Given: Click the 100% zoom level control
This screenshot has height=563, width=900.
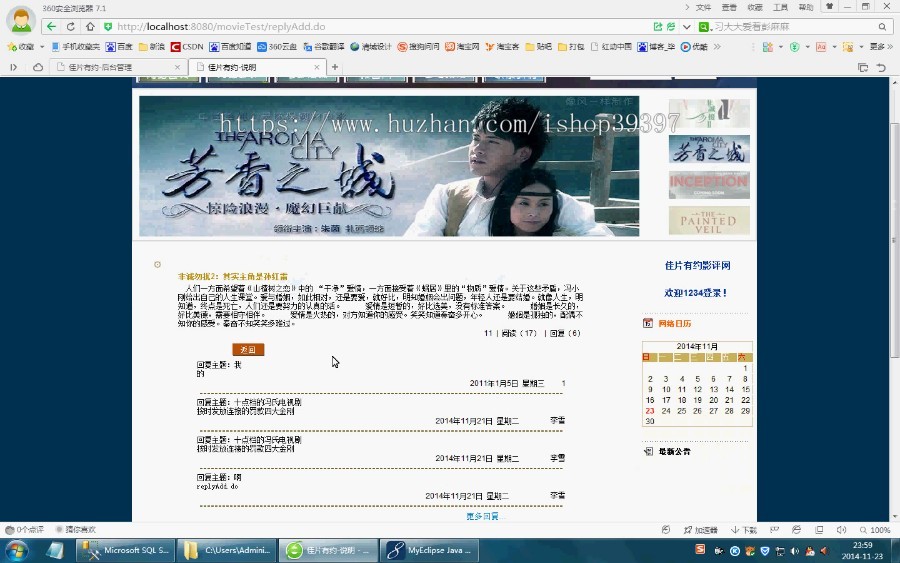Looking at the screenshot, I should click(x=875, y=530).
